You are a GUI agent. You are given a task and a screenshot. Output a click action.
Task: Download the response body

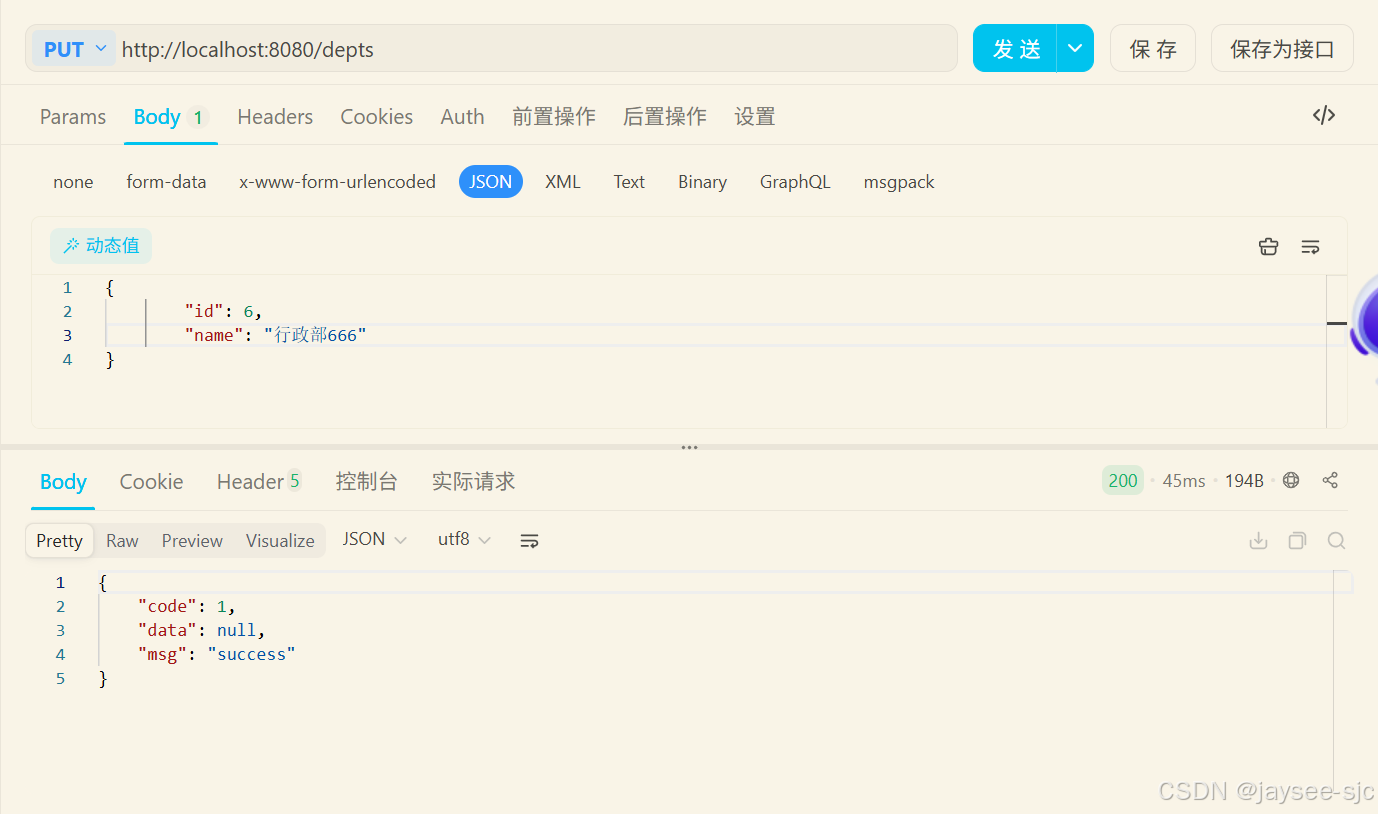pyautogui.click(x=1258, y=540)
